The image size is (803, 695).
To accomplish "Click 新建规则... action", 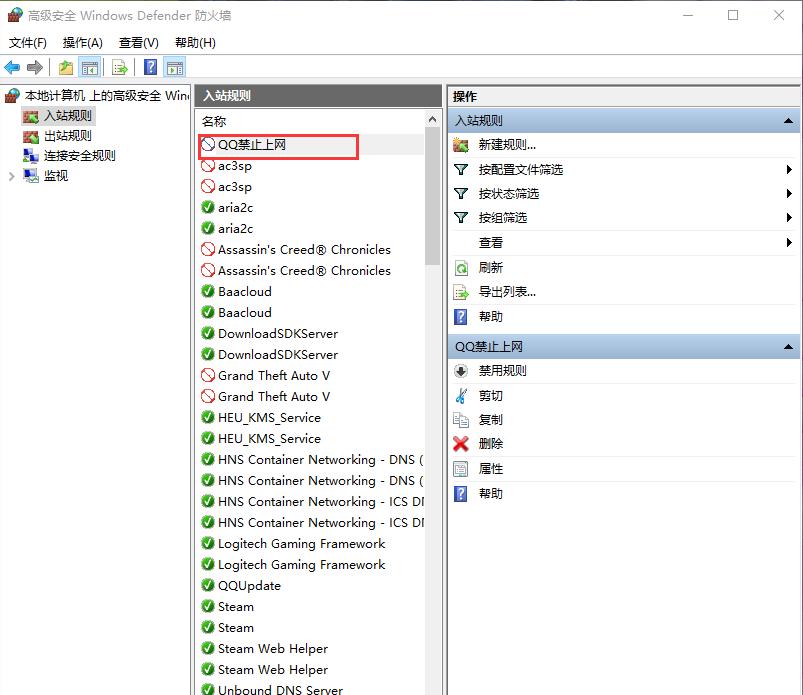I will tap(507, 145).
